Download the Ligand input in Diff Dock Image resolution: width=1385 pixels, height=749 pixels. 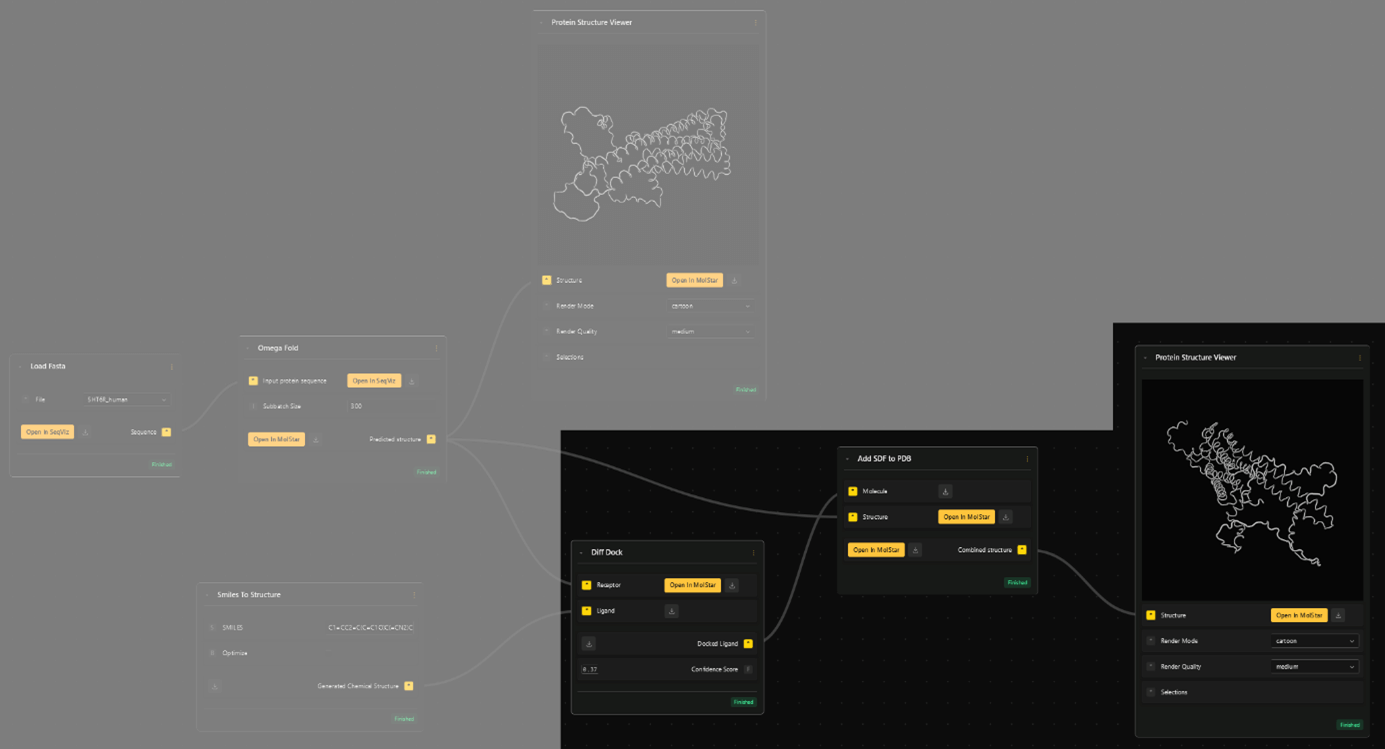[671, 611]
